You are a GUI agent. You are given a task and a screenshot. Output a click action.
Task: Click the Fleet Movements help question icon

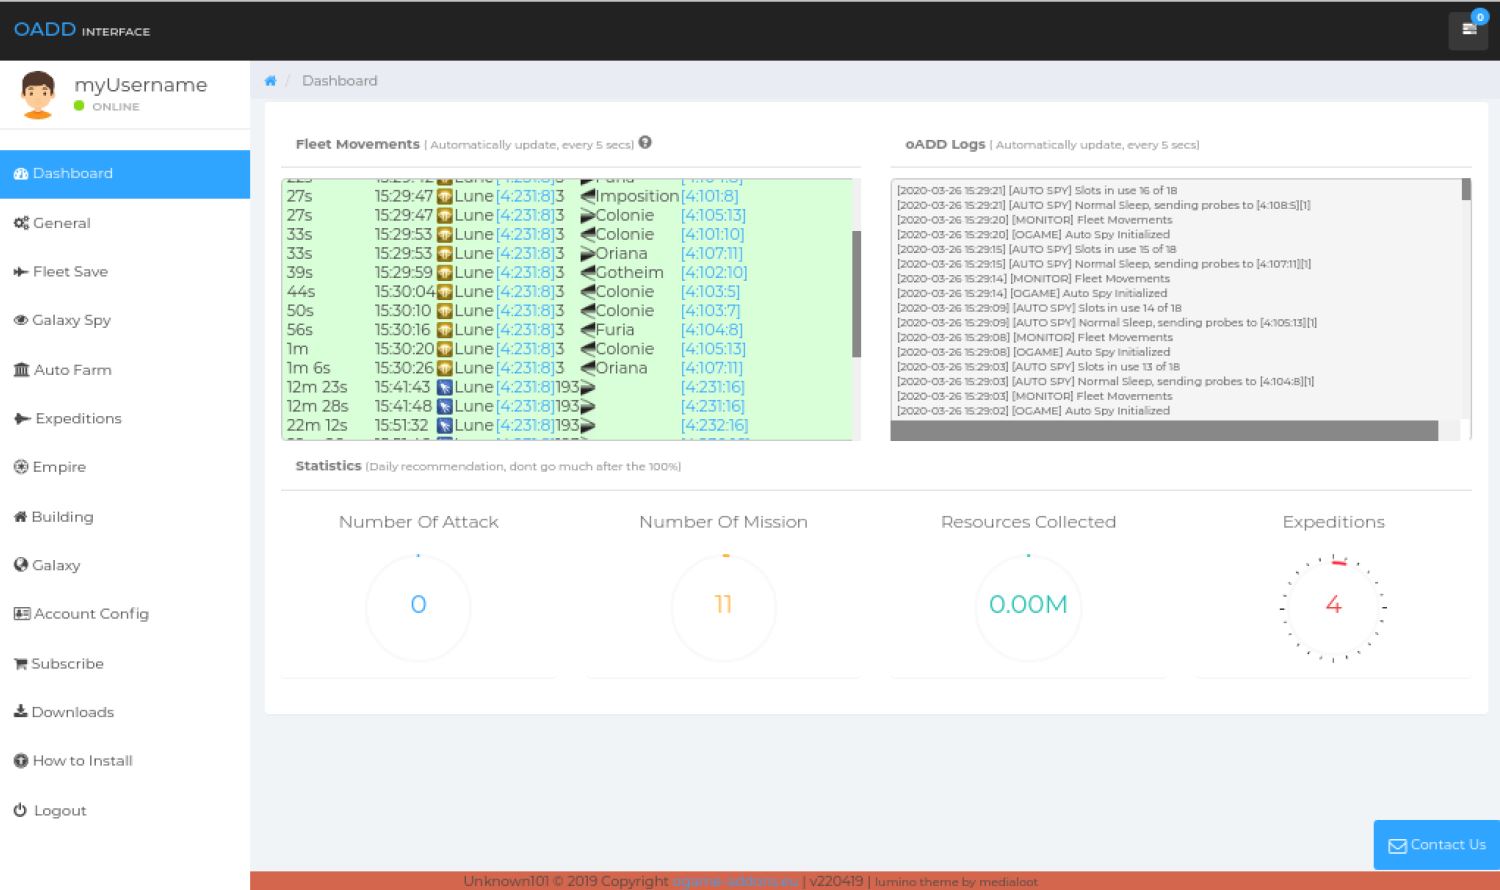pyautogui.click(x=645, y=143)
